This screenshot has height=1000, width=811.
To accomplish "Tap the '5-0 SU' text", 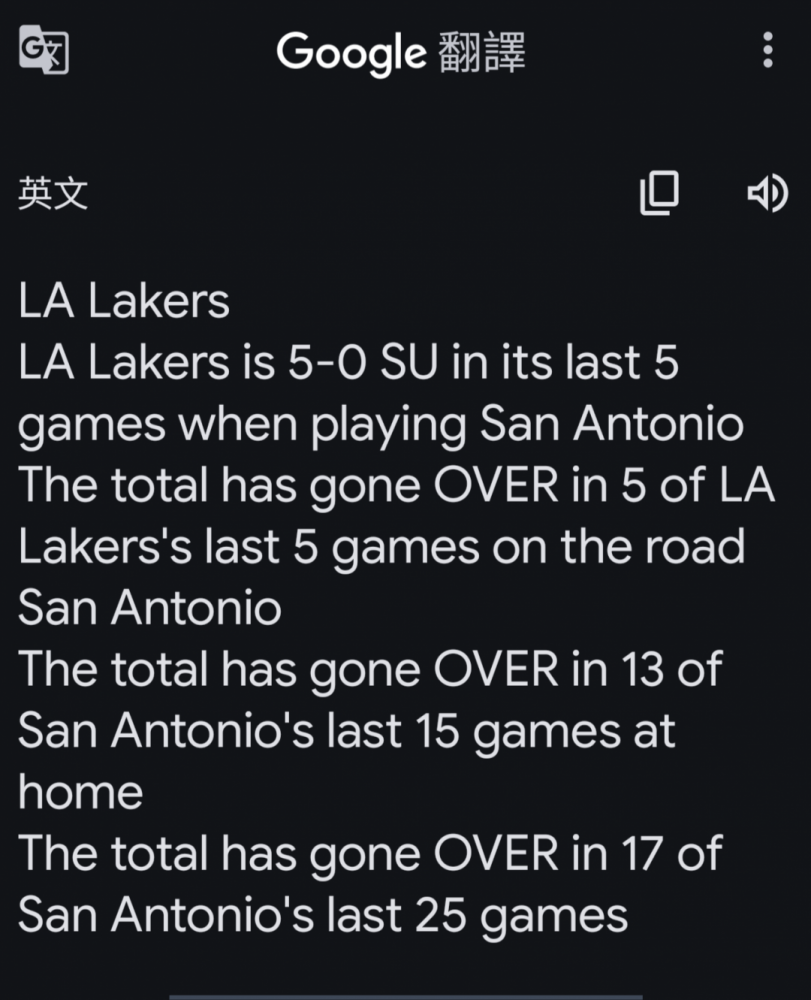I will 363,362.
